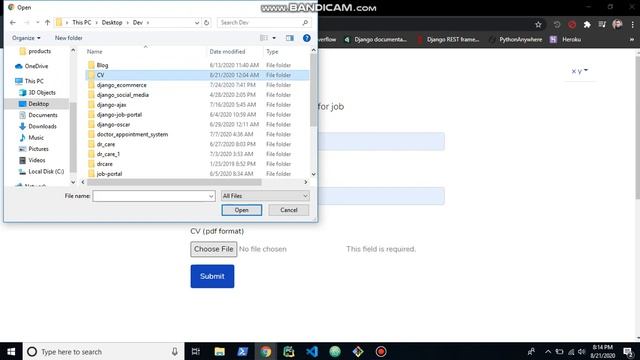
Task: Search Dev input box
Action: (264, 22)
